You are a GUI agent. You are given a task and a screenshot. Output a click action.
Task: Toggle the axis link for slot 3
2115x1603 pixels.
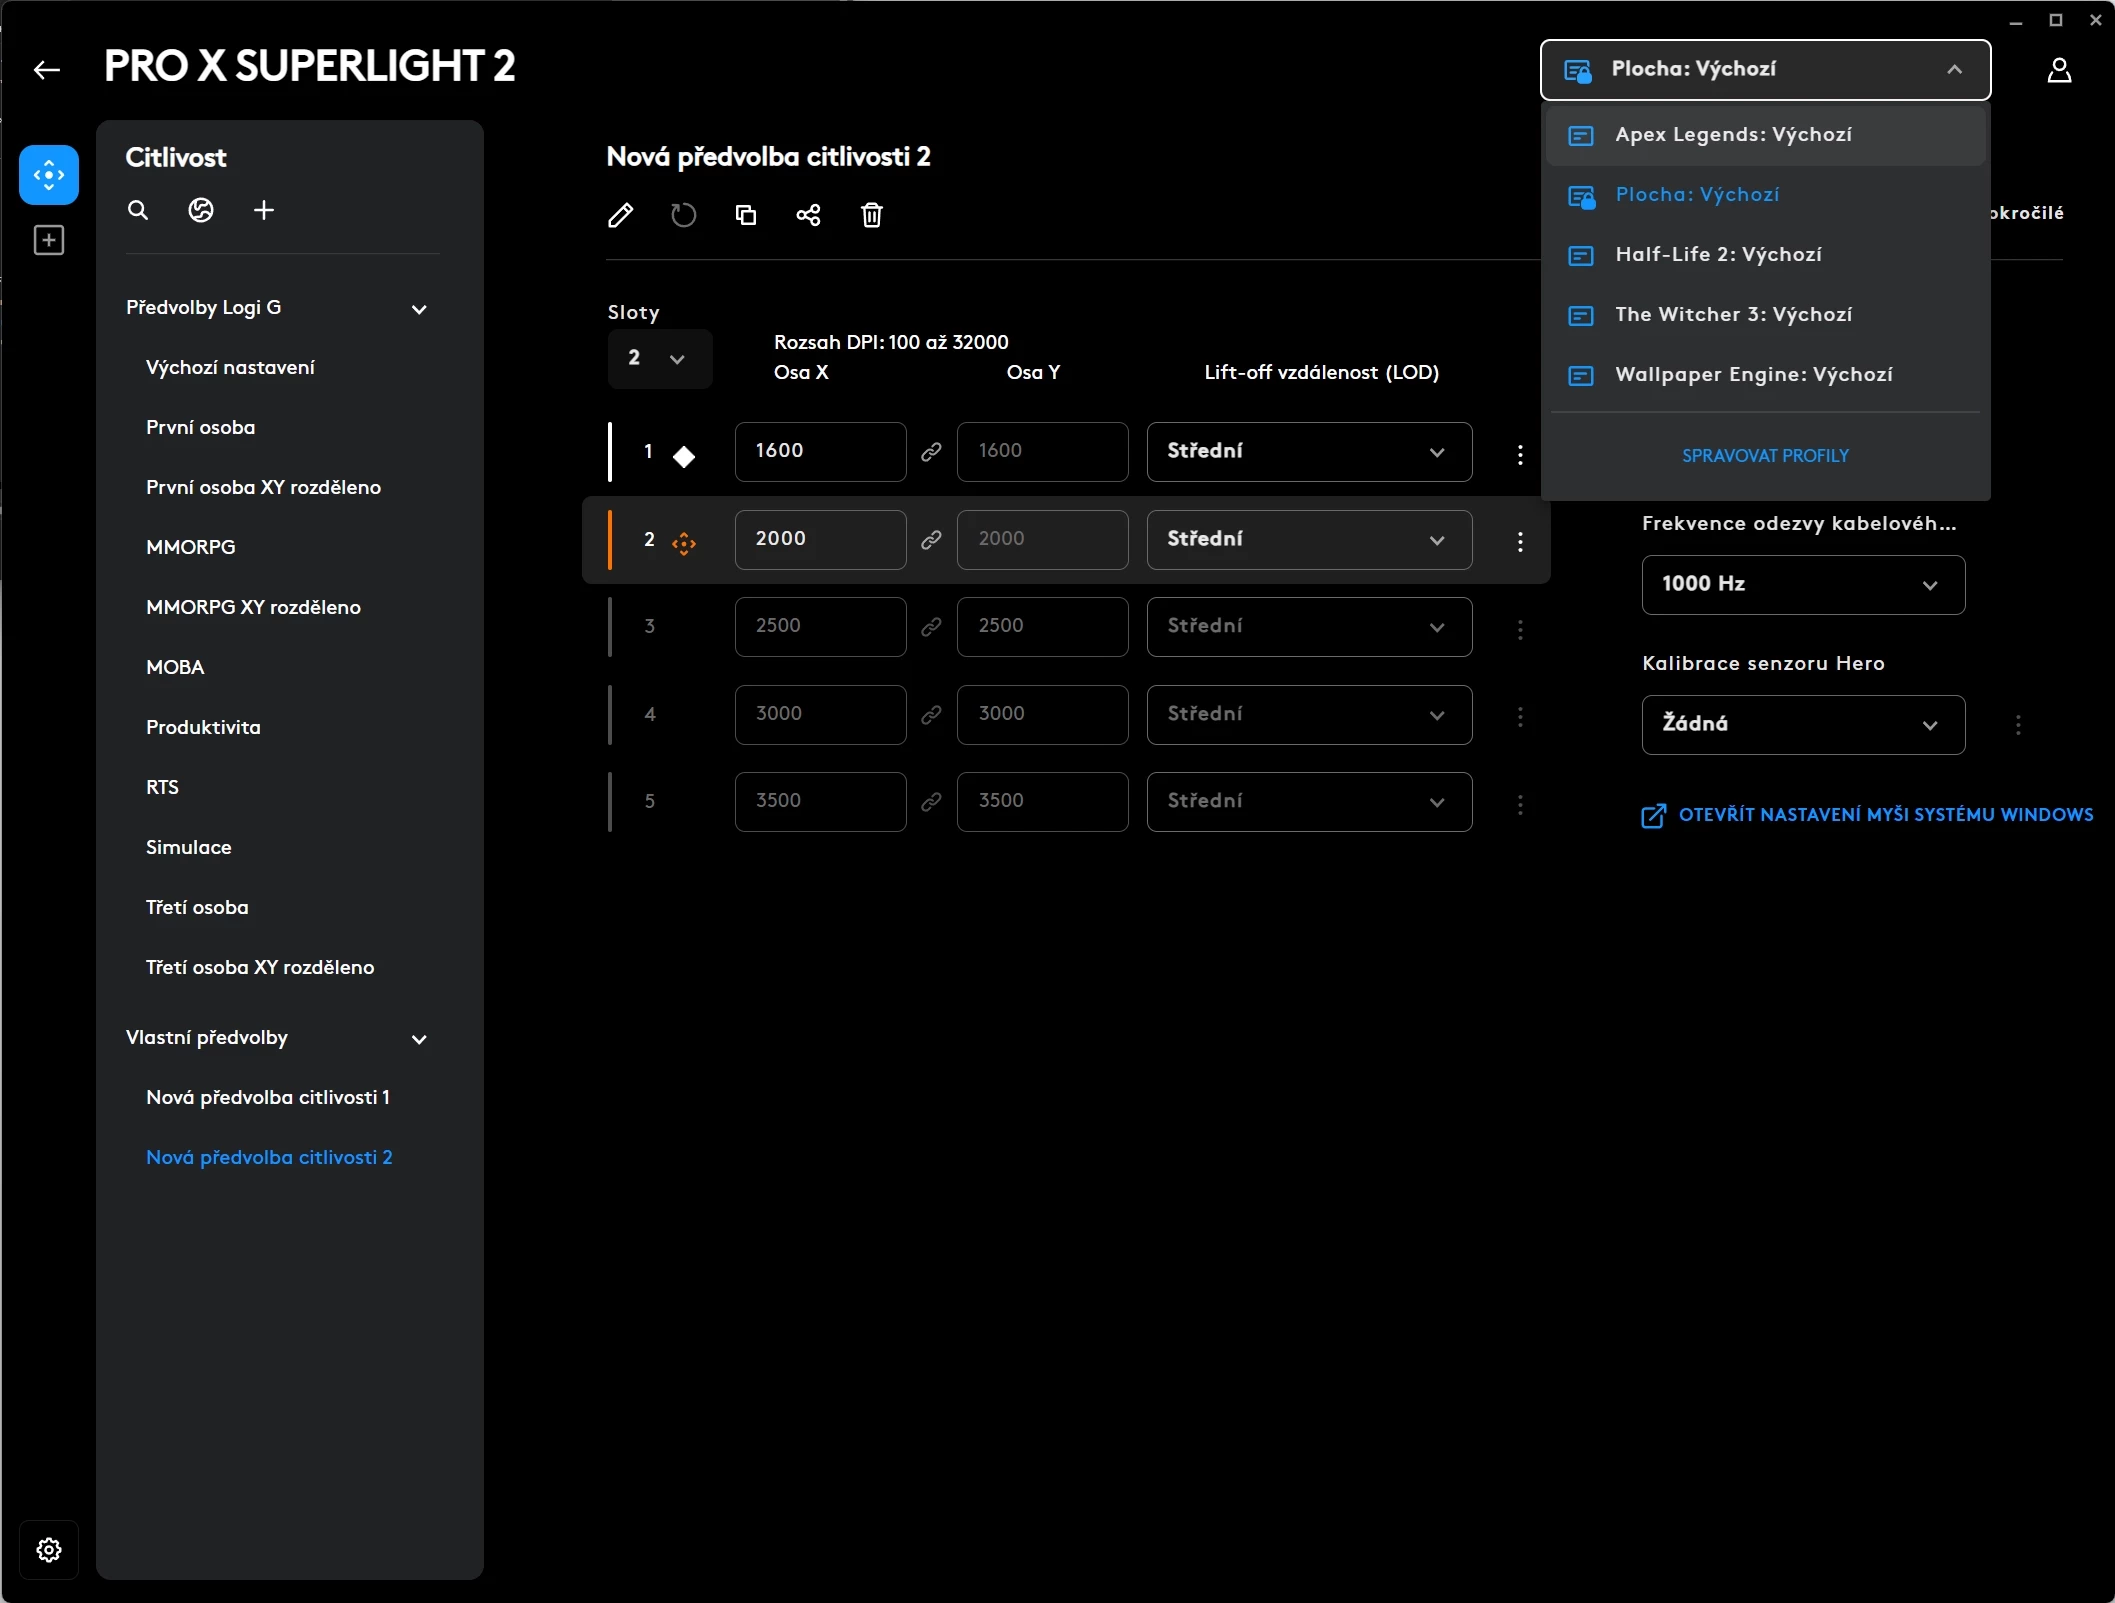click(x=931, y=627)
